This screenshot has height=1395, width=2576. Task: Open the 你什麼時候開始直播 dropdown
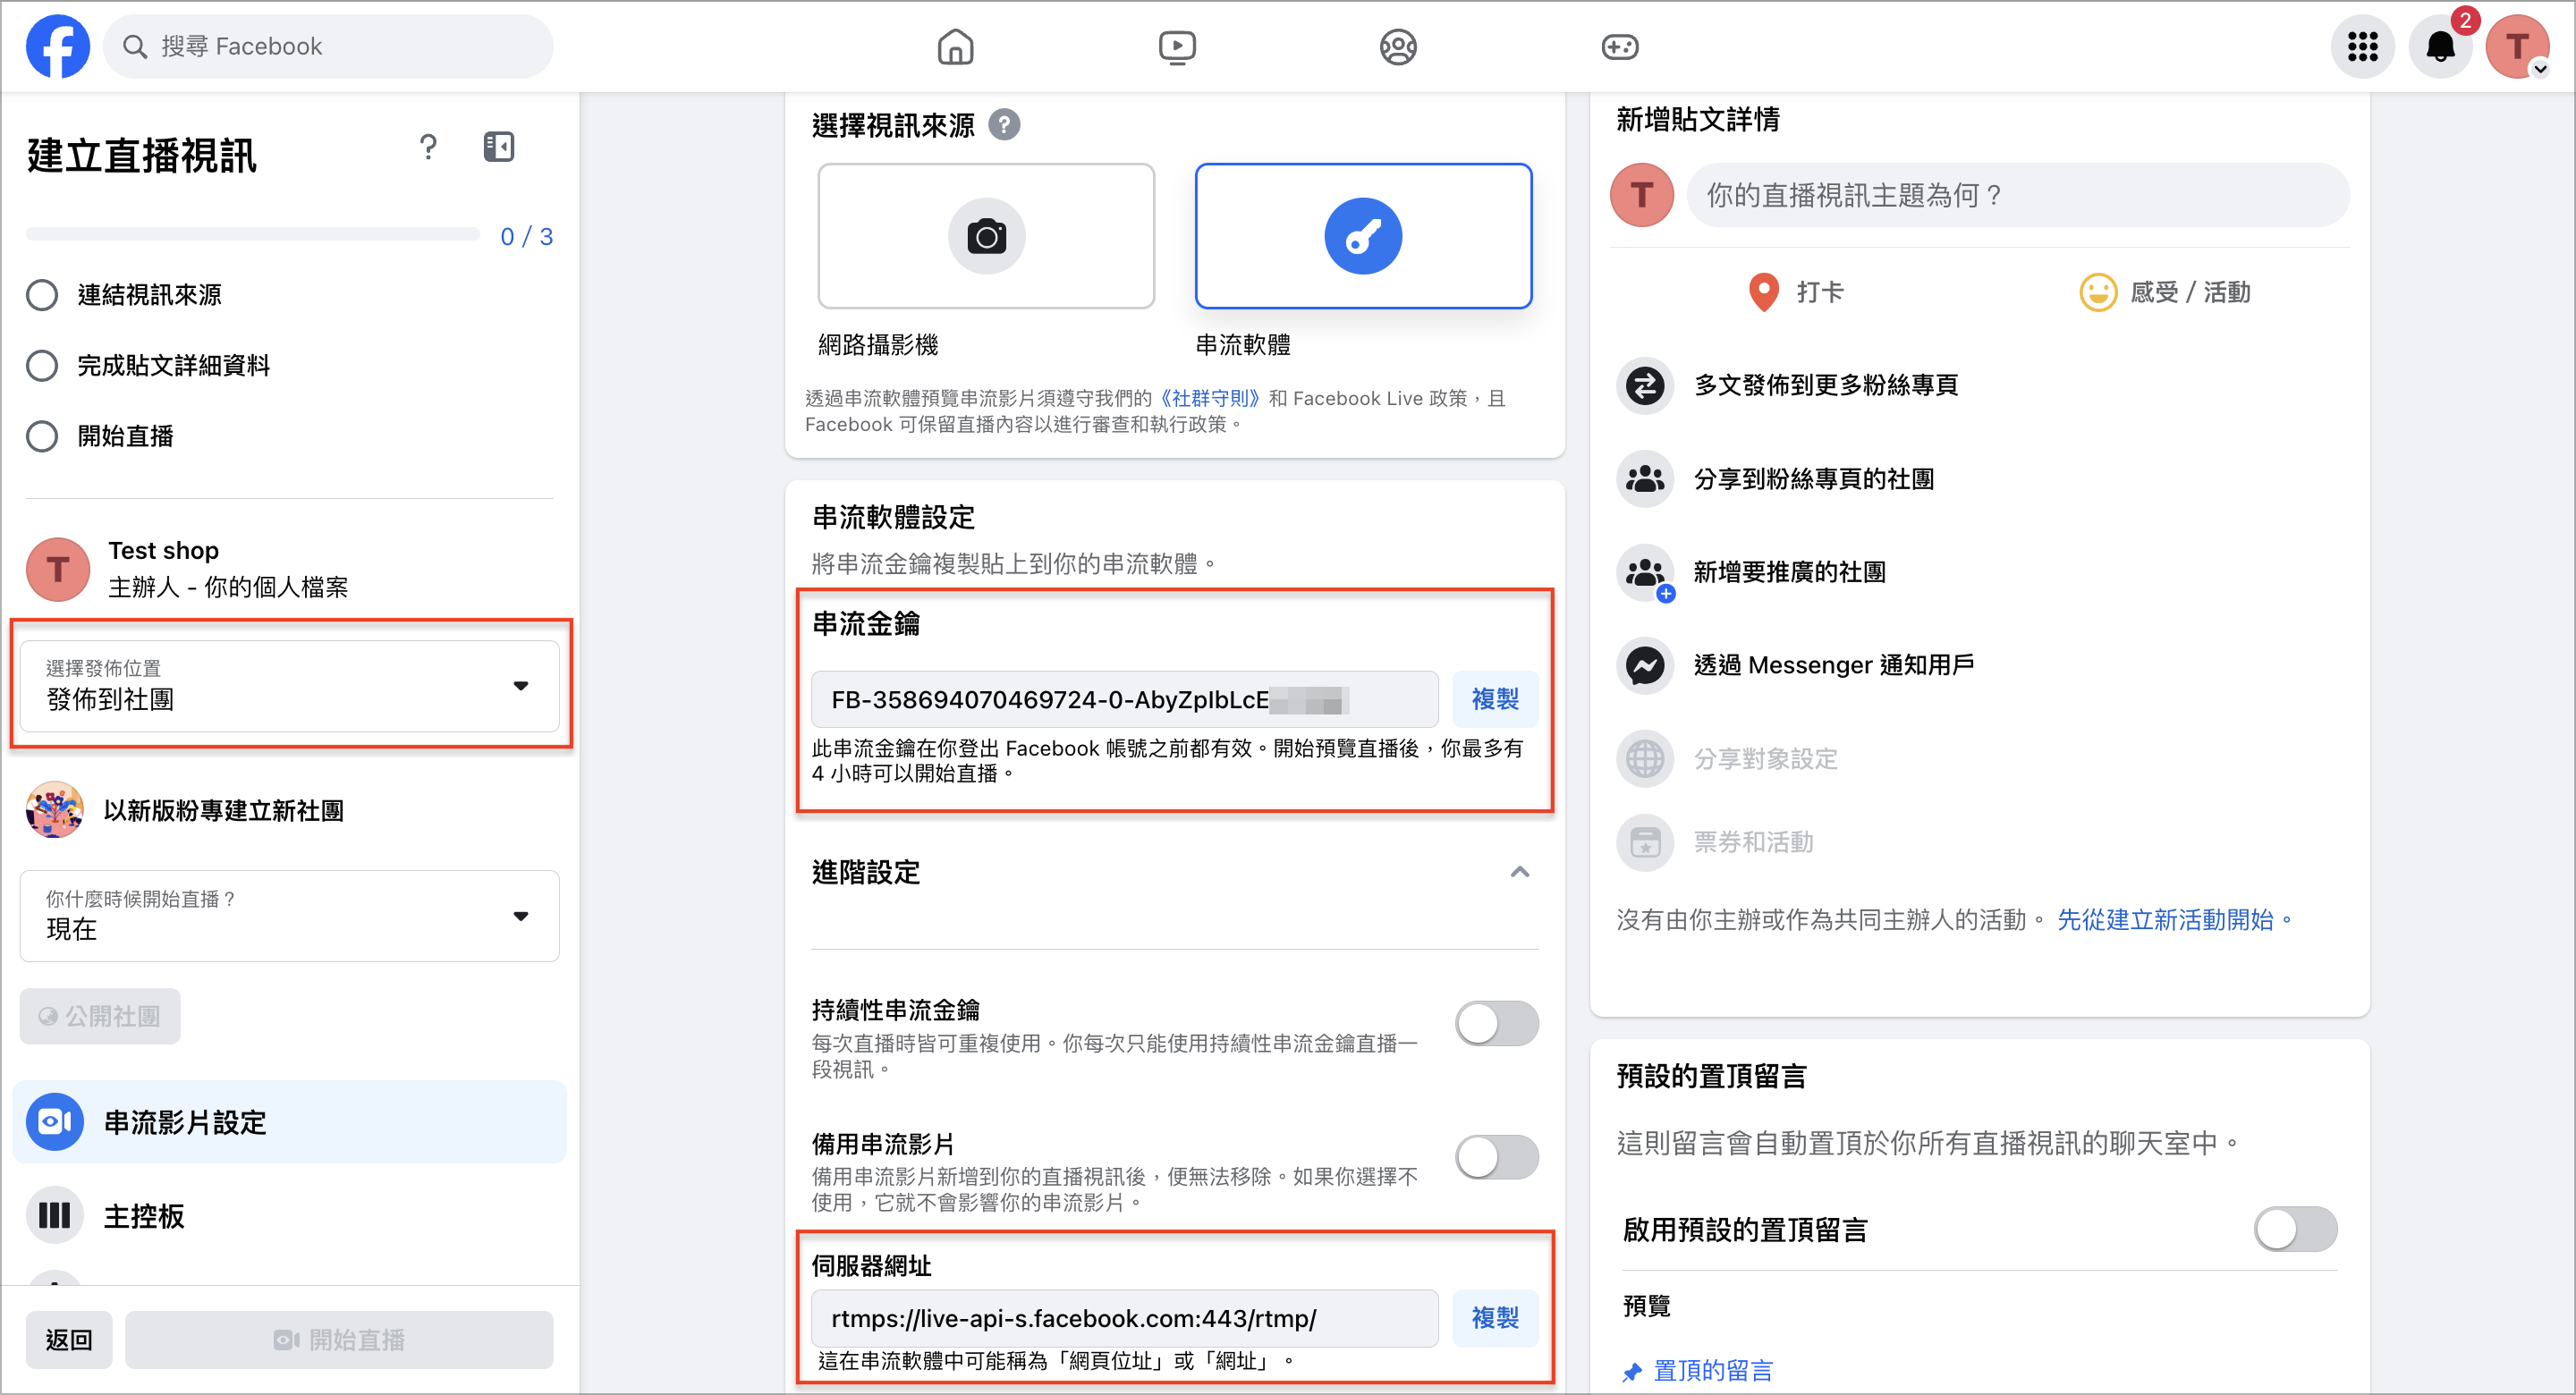pyautogui.click(x=290, y=916)
